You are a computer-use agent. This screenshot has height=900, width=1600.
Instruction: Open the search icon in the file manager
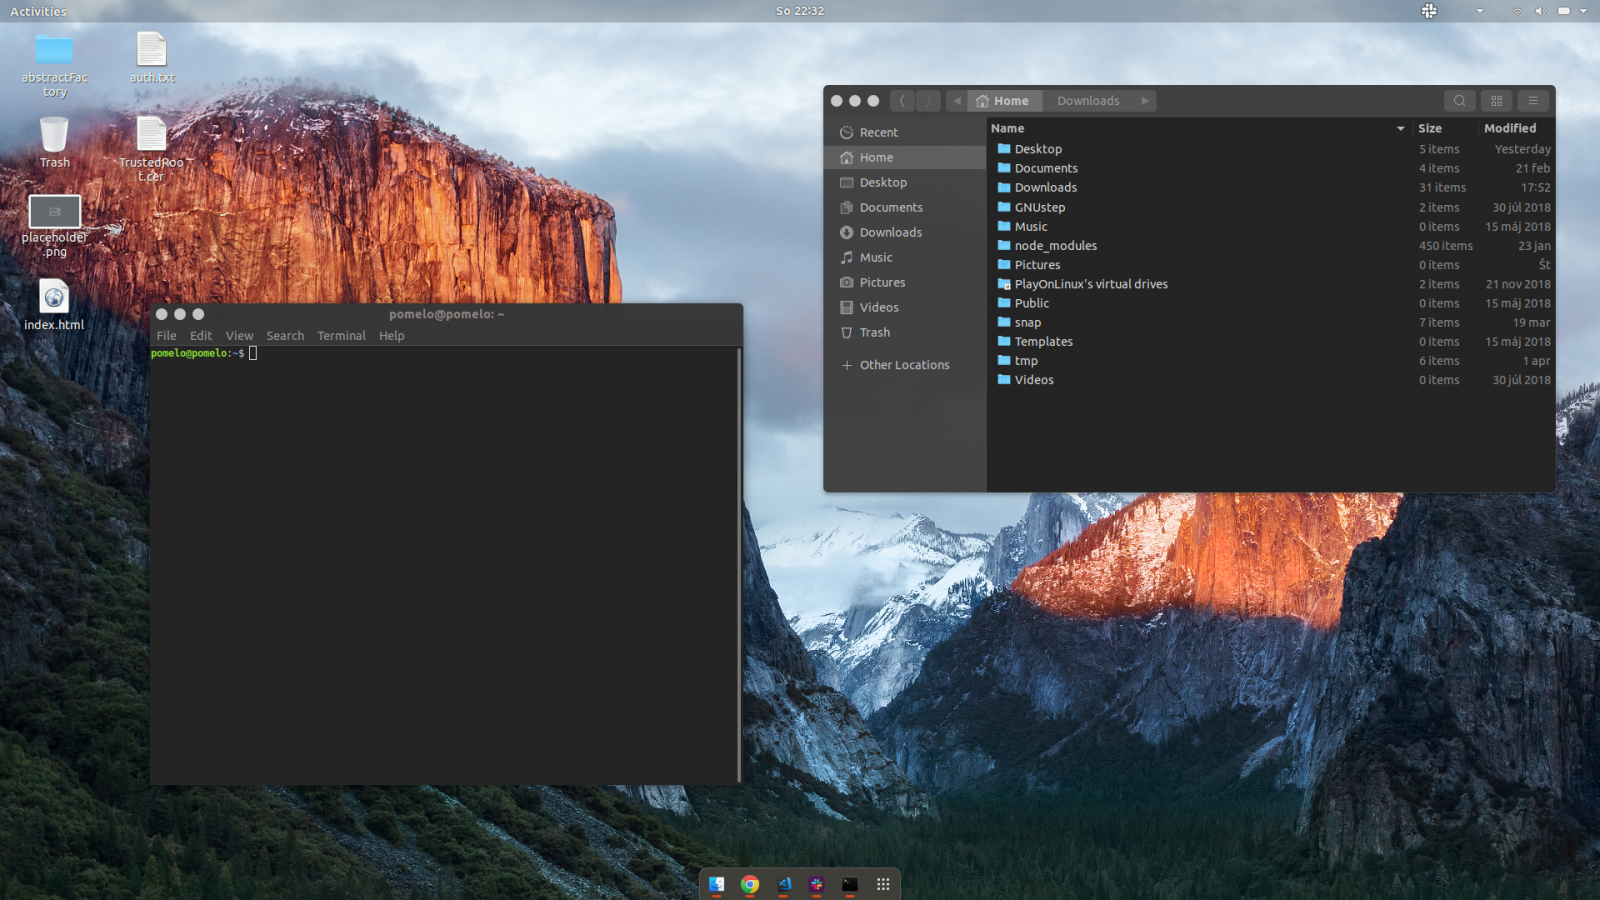[x=1459, y=100]
